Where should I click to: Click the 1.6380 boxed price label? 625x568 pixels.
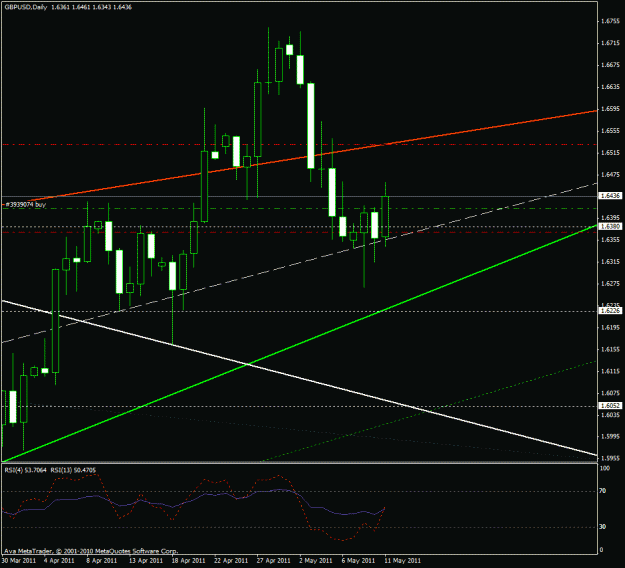click(x=611, y=226)
